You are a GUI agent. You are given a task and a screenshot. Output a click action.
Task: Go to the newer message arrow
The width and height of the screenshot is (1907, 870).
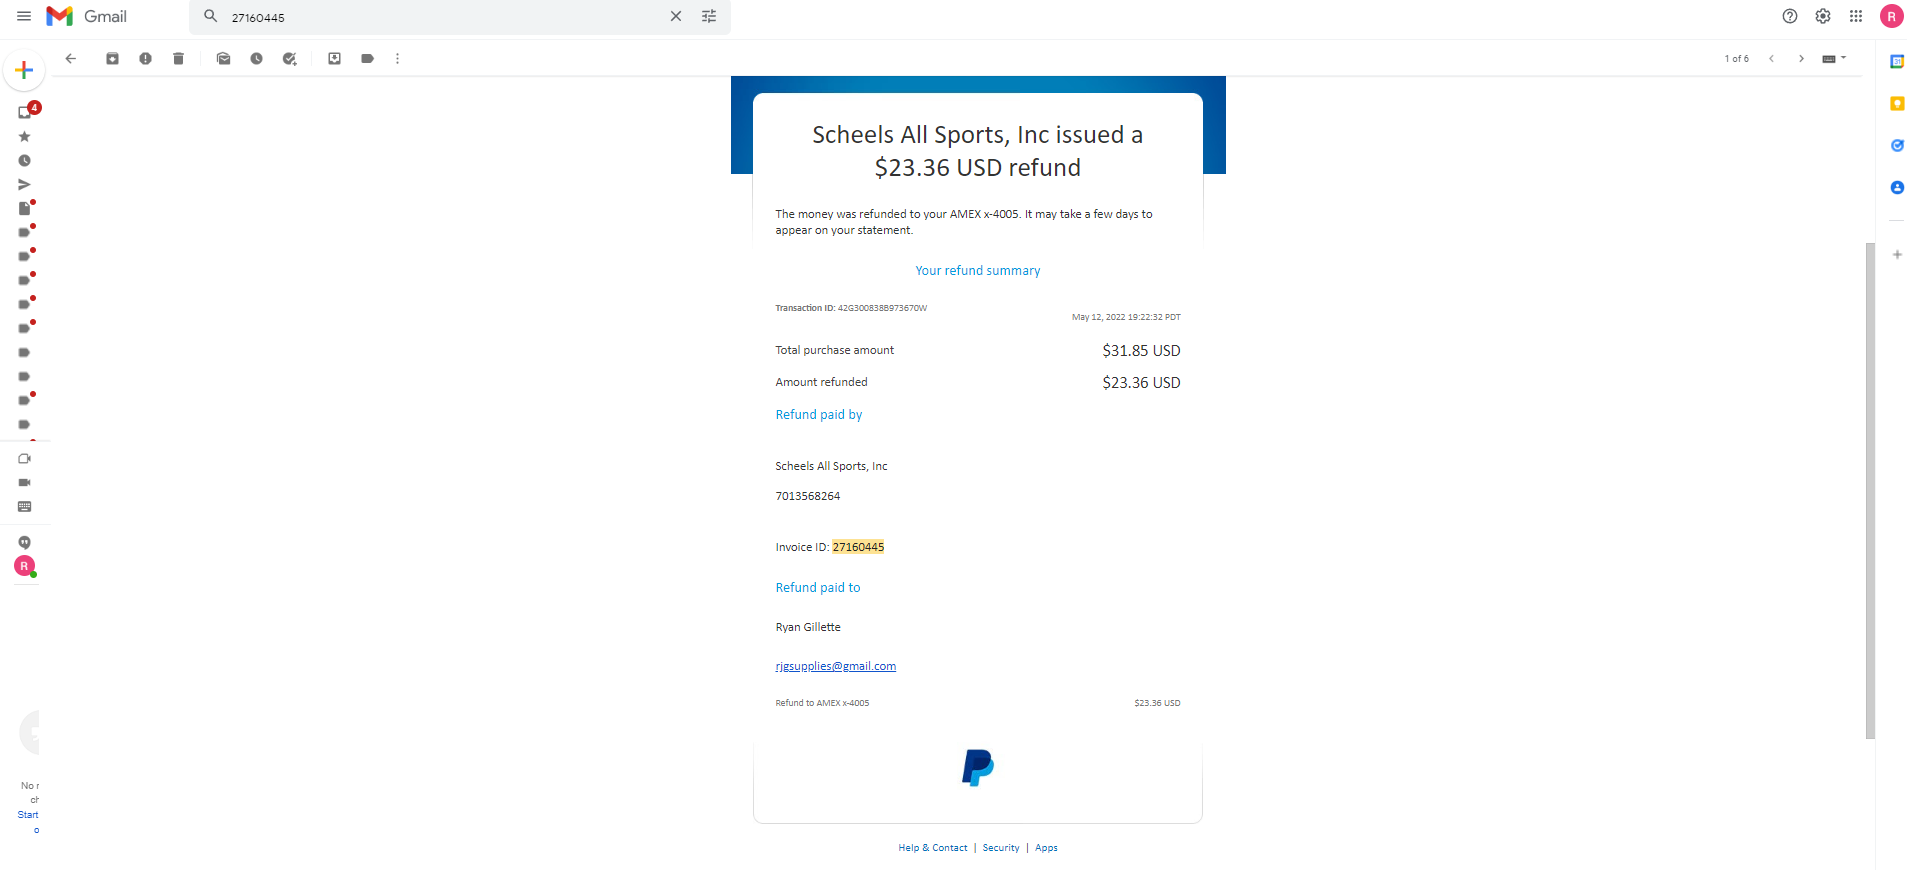pyautogui.click(x=1771, y=58)
